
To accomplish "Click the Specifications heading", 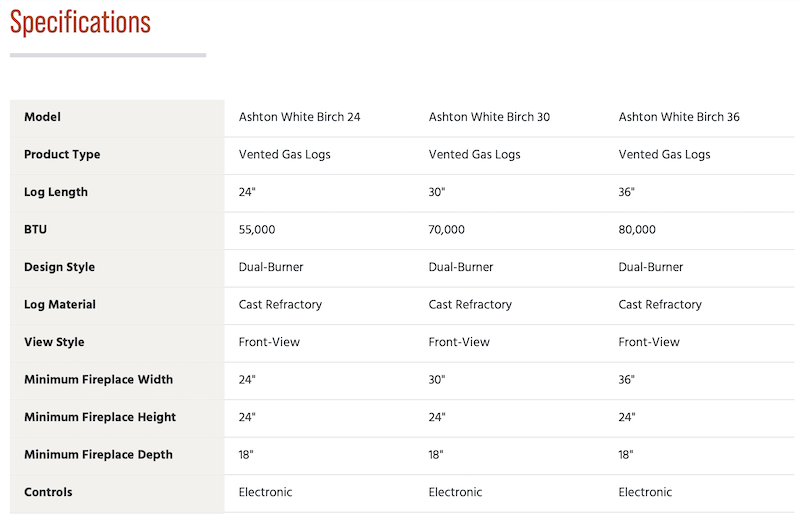I will (x=80, y=22).
